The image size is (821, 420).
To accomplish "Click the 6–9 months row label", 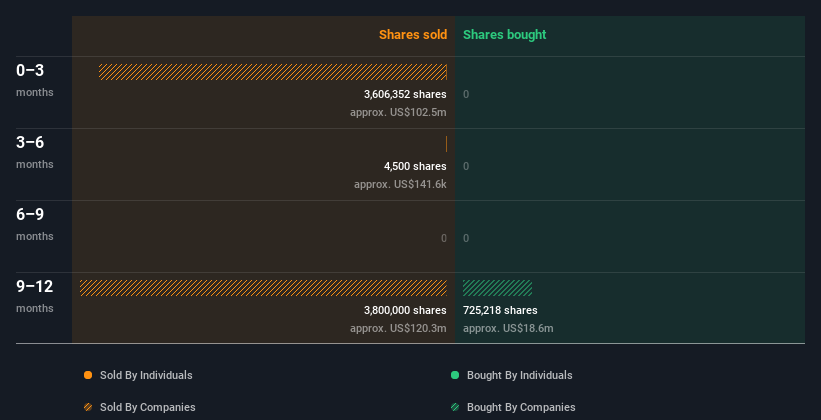I will 35,224.
